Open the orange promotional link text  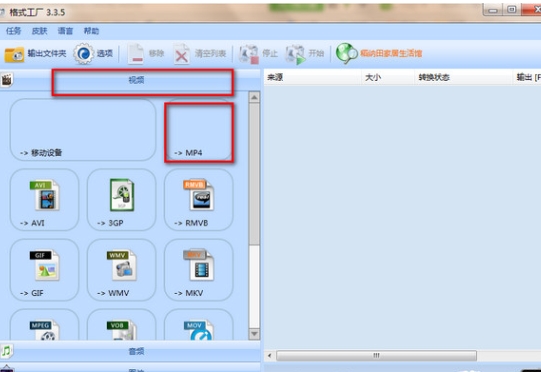coord(391,53)
